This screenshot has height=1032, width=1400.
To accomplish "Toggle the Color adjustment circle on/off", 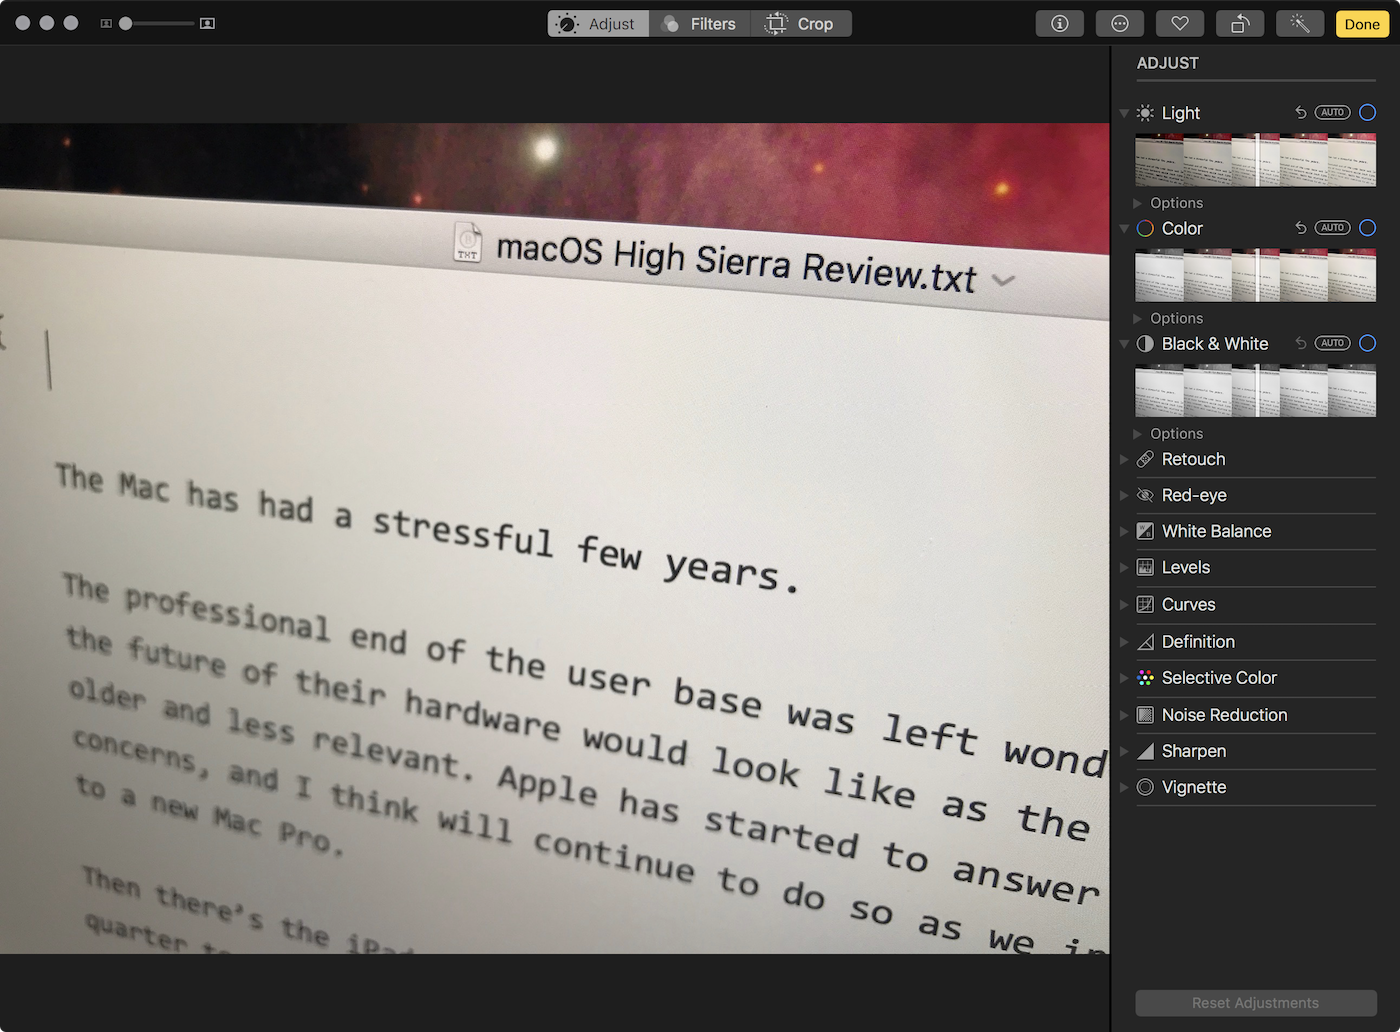I will click(1368, 228).
